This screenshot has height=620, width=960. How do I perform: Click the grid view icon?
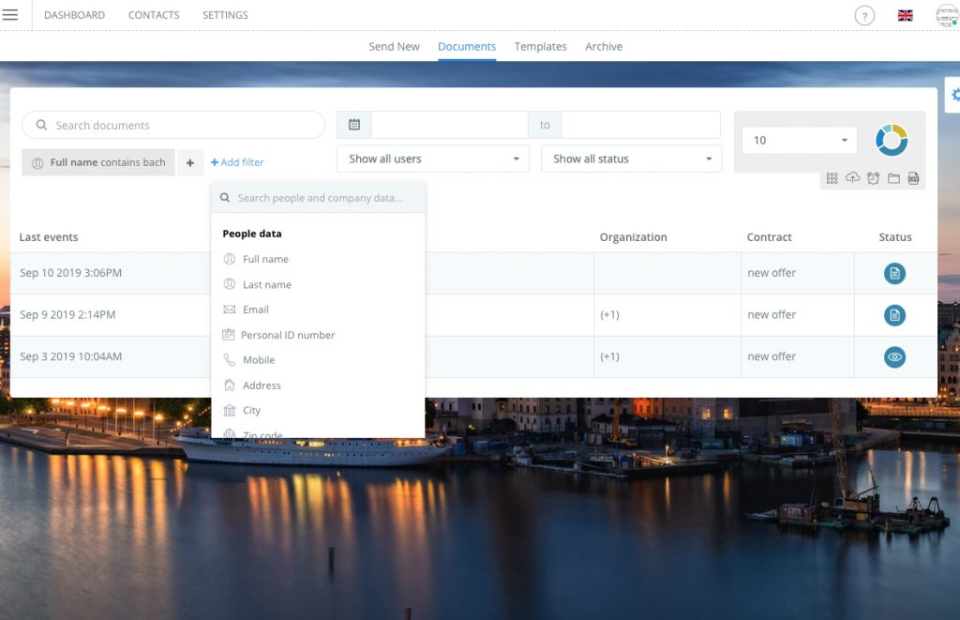pos(832,178)
